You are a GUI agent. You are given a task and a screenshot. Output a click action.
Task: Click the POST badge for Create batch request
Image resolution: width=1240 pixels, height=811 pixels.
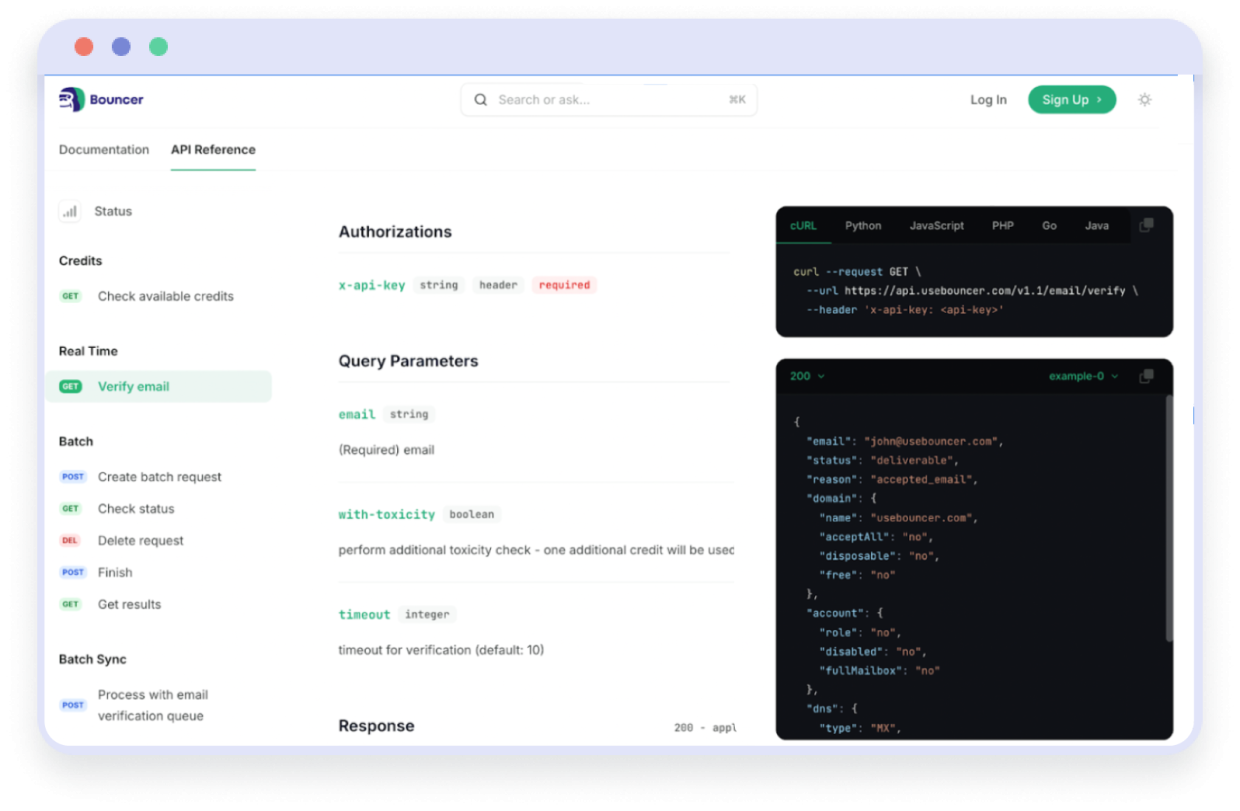(72, 477)
